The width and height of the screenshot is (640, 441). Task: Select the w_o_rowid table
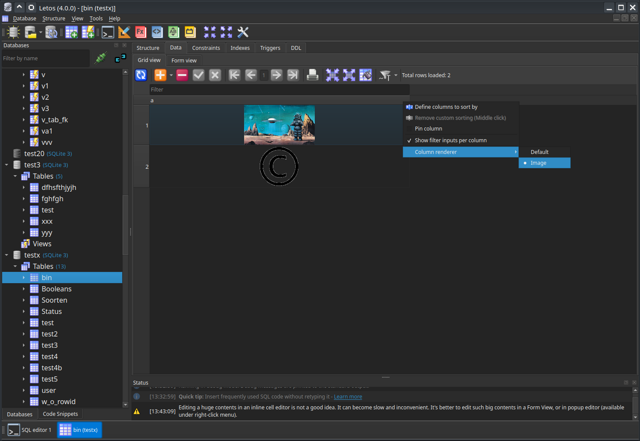(x=58, y=402)
